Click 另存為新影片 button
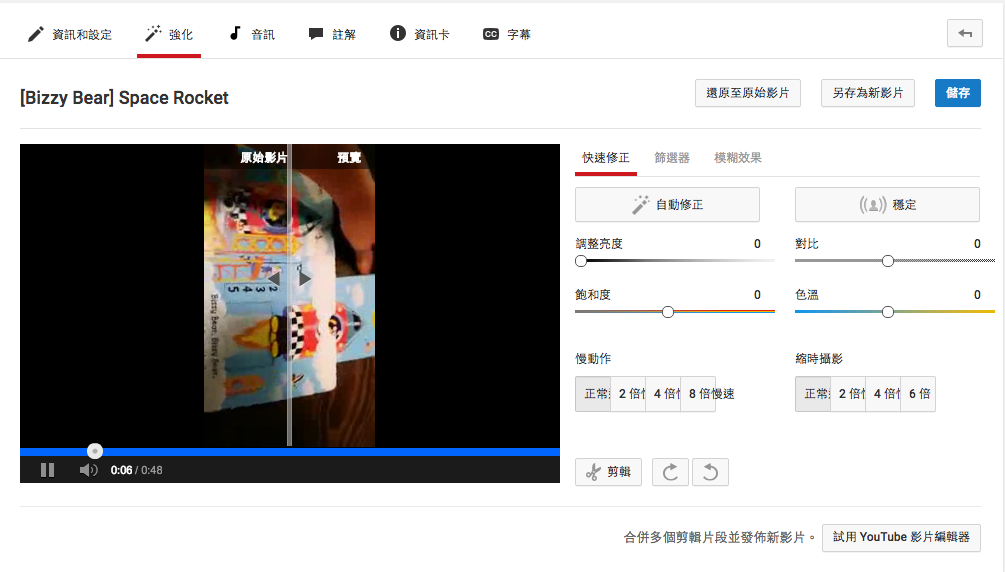This screenshot has height=572, width=1005. (868, 93)
